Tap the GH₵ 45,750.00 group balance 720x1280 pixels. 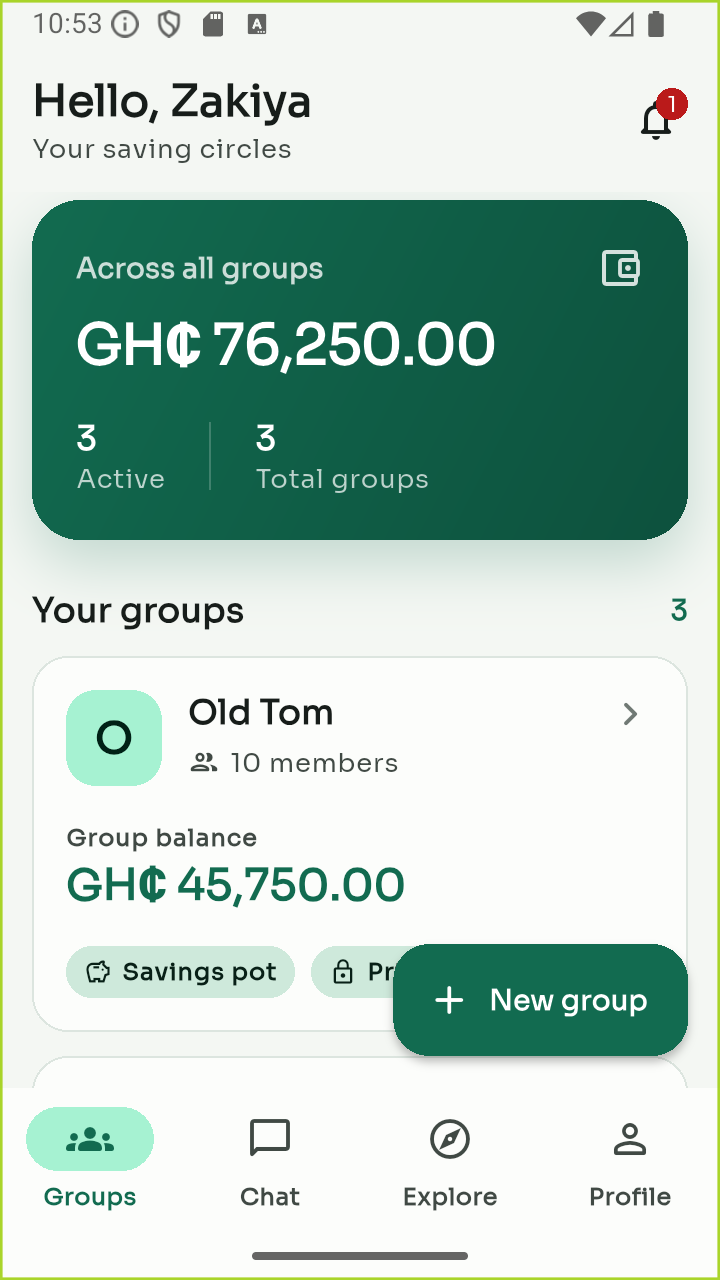[x=236, y=885]
